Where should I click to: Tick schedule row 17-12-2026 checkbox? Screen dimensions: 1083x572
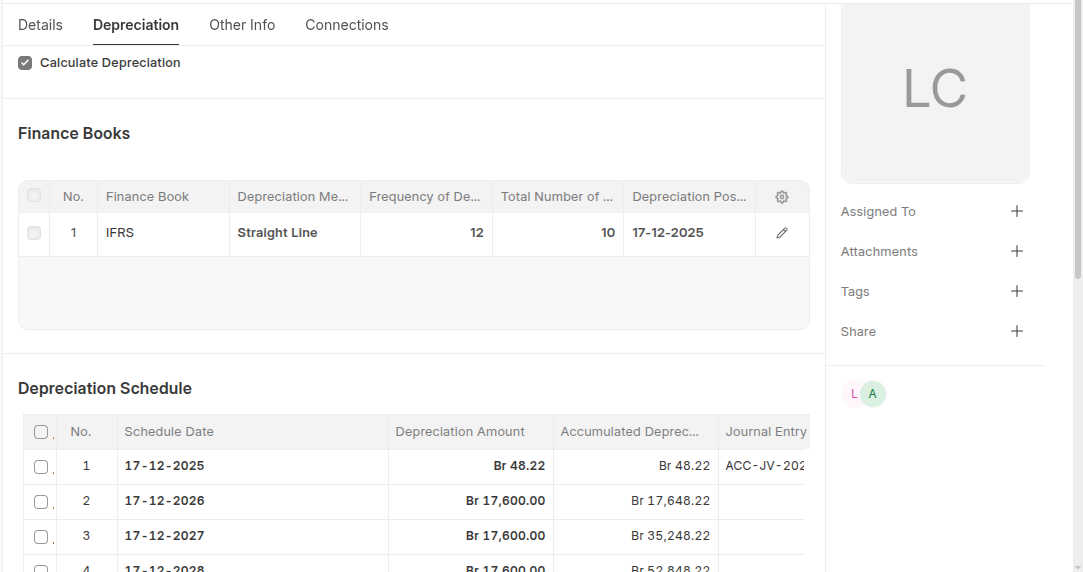click(41, 501)
